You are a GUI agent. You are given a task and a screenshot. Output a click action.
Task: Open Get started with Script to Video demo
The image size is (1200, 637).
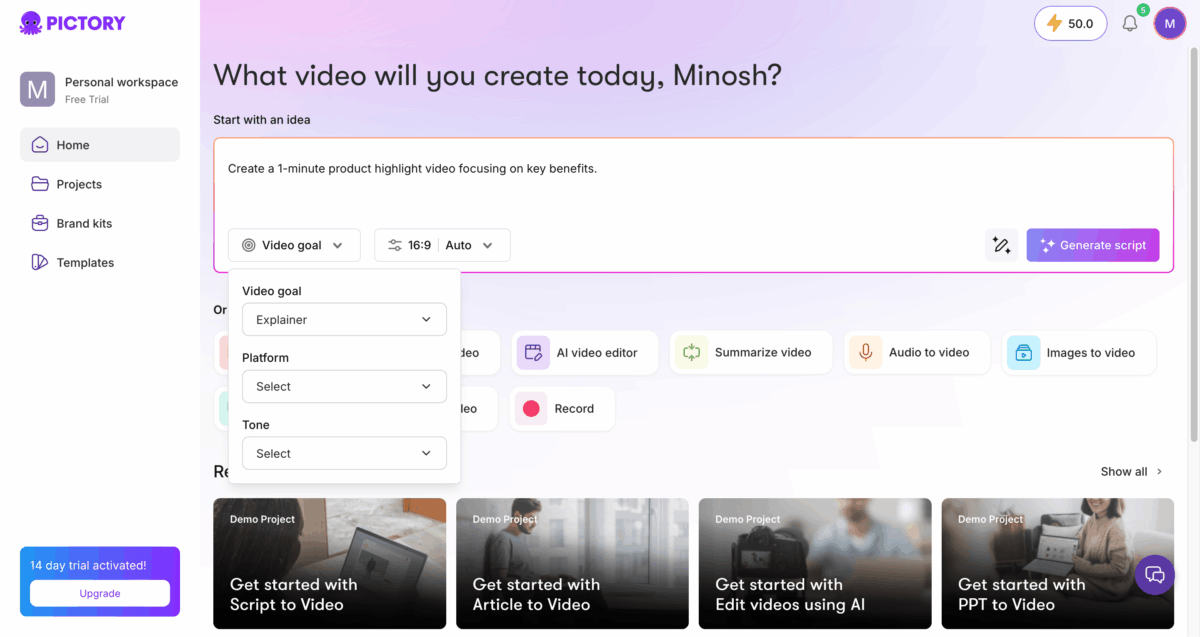point(330,563)
